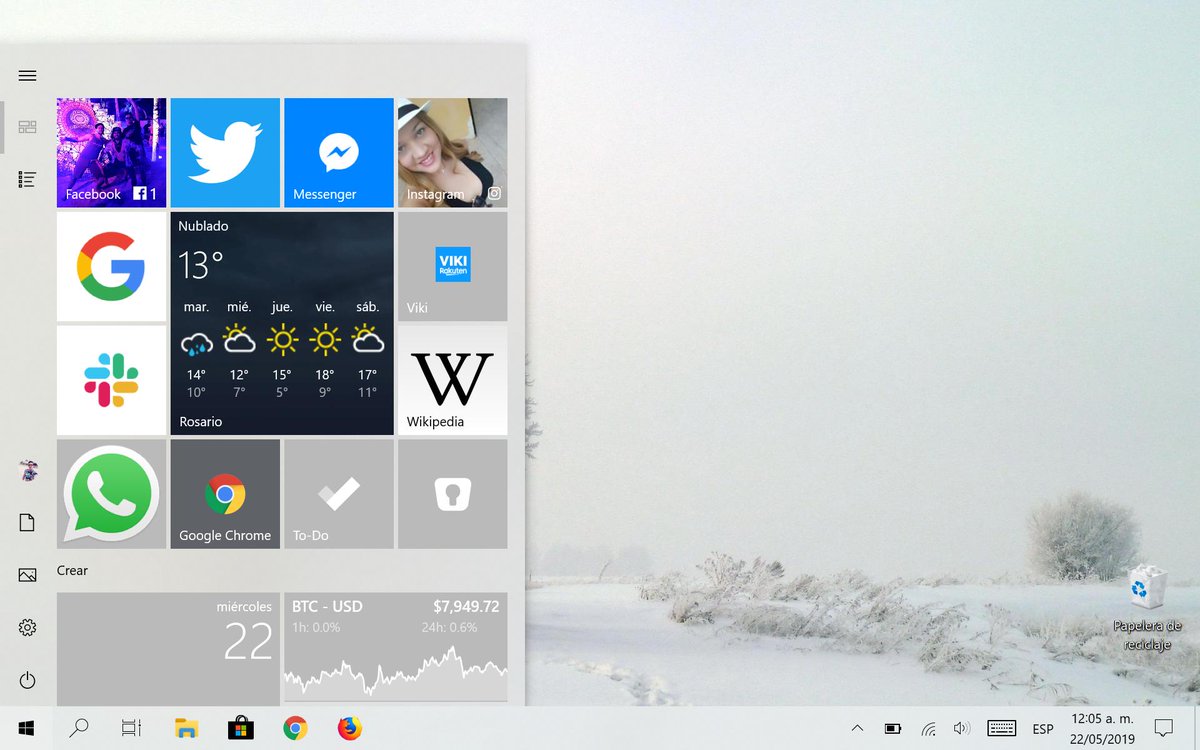Screen dimensions: 1200x750
Task: Click the battery status icon
Action: [893, 728]
